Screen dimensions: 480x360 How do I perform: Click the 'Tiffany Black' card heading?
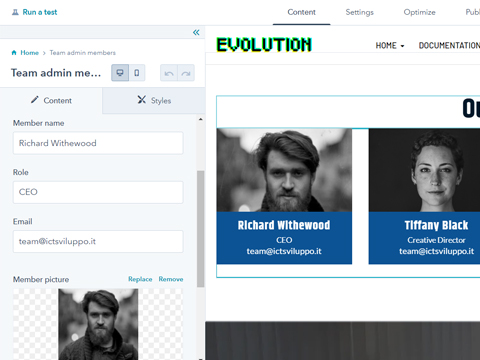[x=436, y=225]
